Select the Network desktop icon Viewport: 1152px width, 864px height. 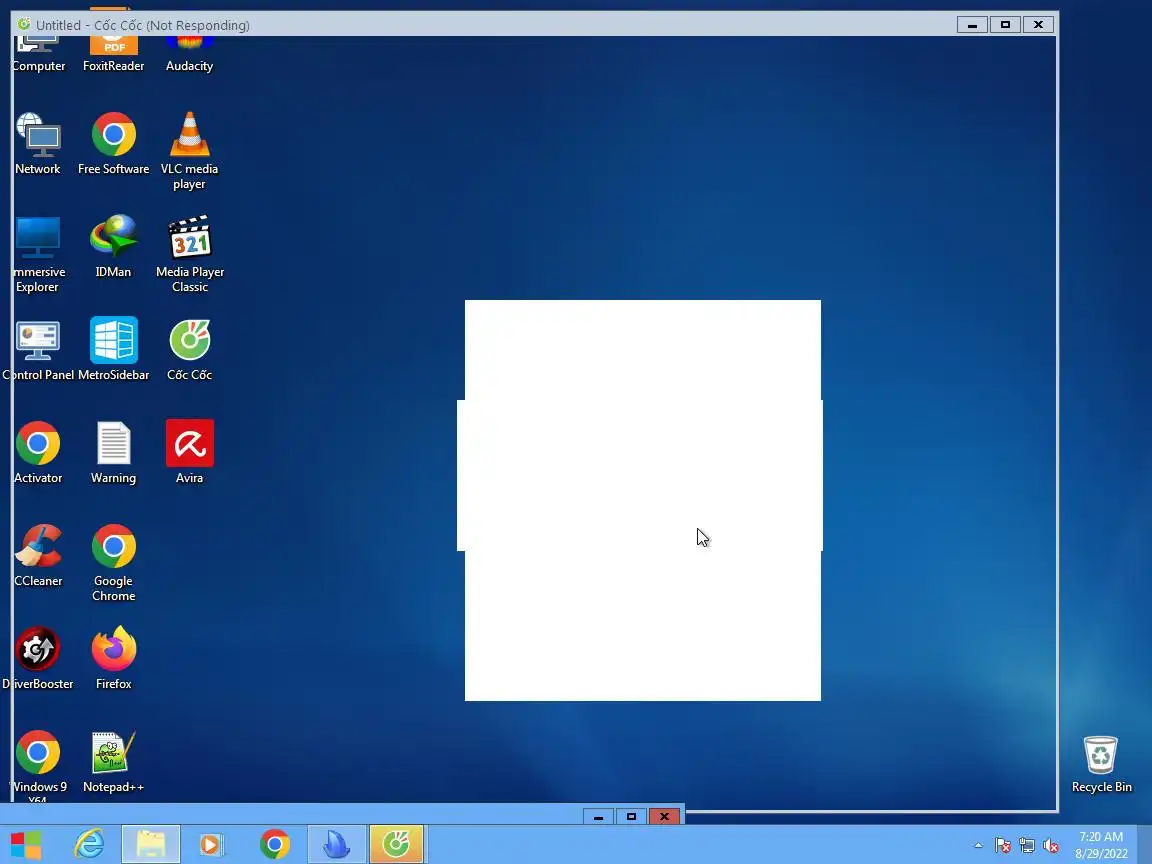(38, 143)
